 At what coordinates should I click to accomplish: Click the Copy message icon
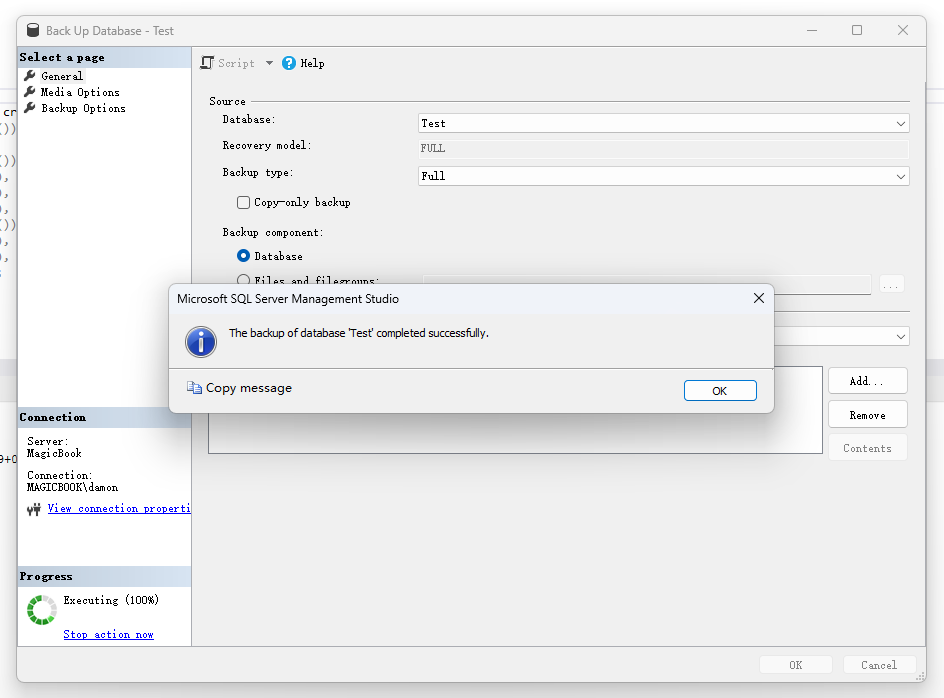click(194, 387)
